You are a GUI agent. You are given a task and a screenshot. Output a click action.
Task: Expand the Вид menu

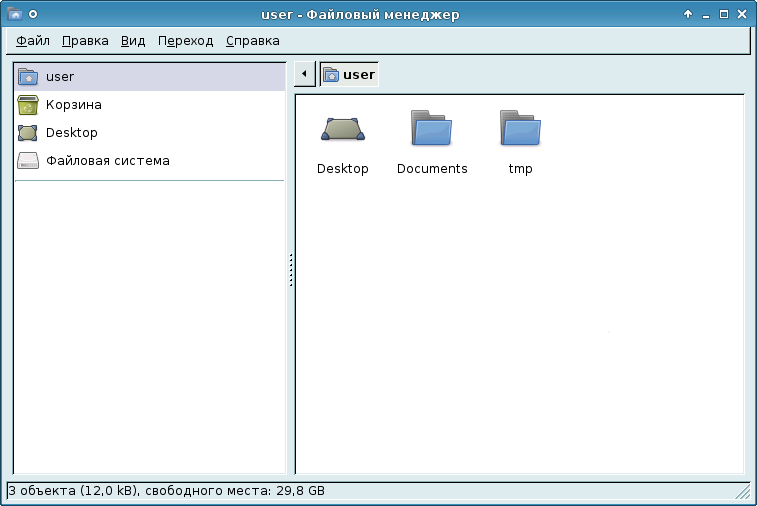[133, 41]
